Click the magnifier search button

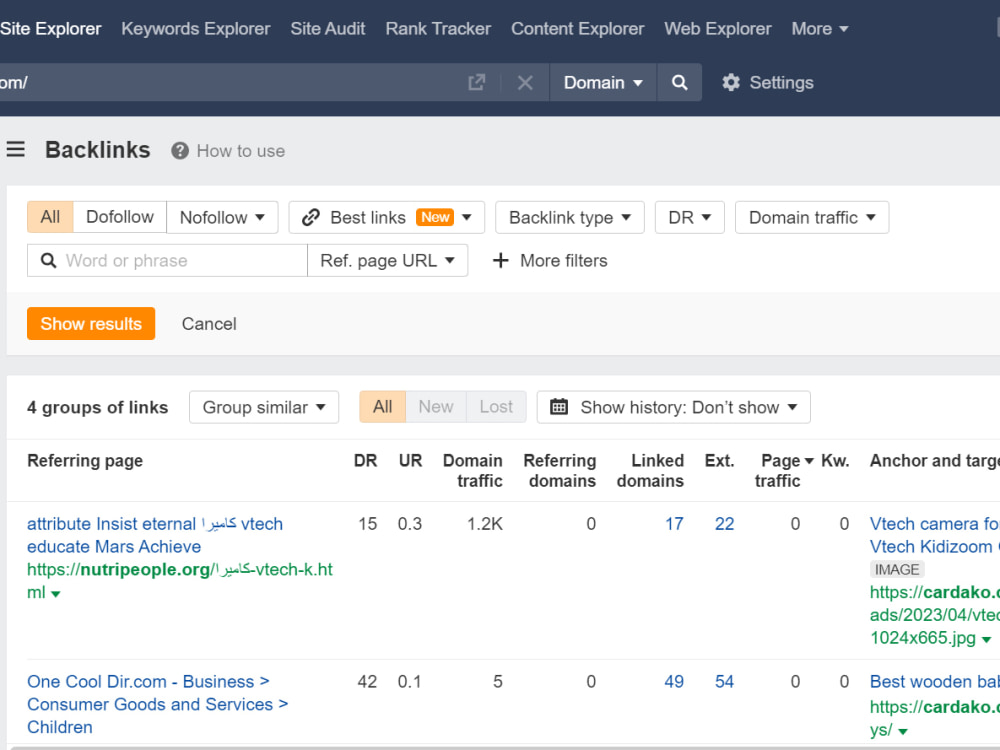680,82
